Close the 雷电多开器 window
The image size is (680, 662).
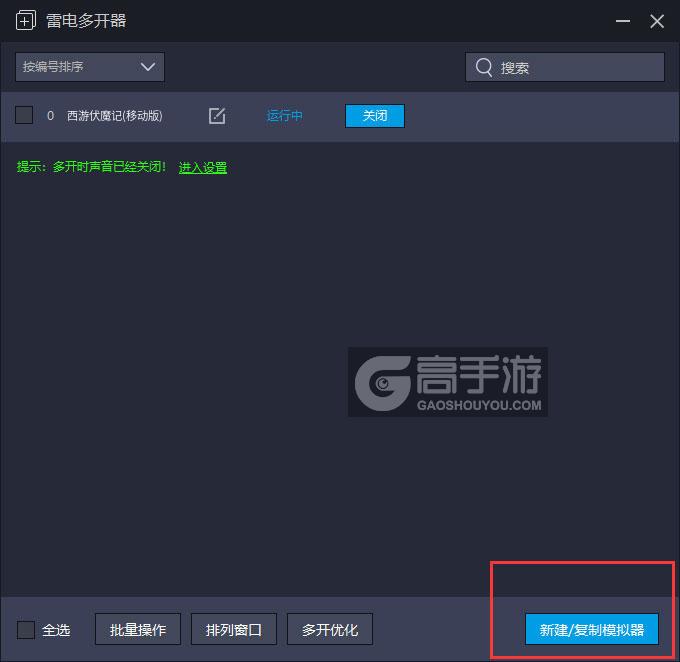[x=657, y=21]
